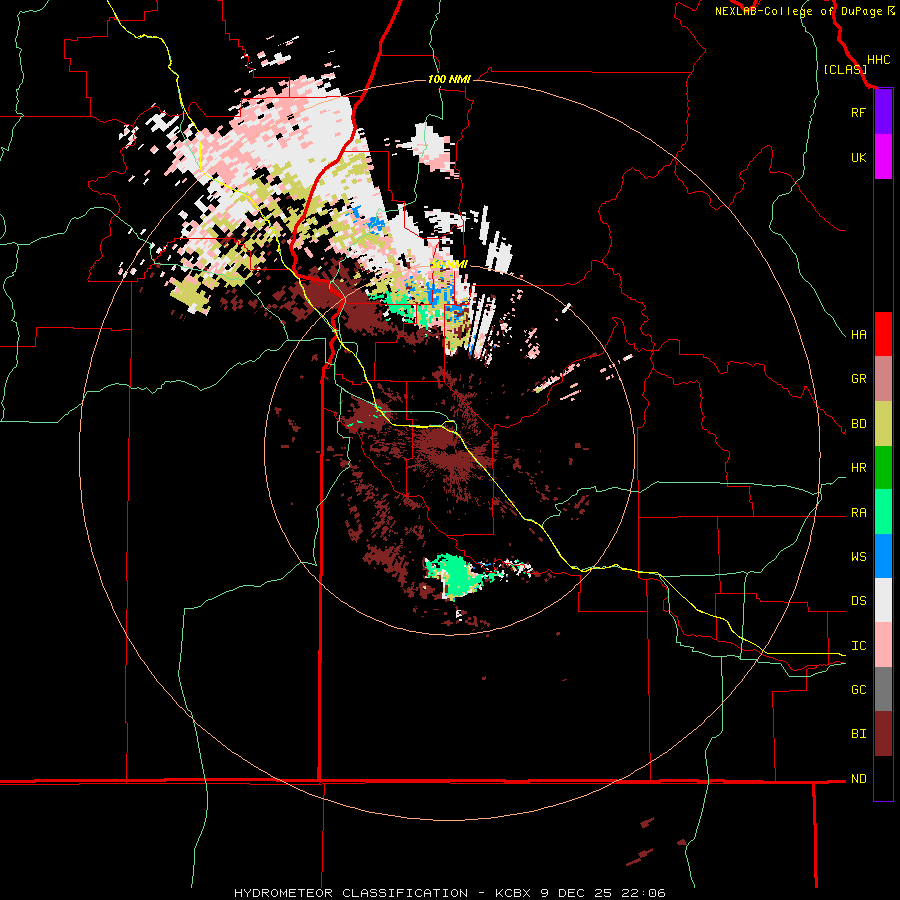Click the BI legend label text
The height and width of the screenshot is (900, 900).
click(858, 734)
